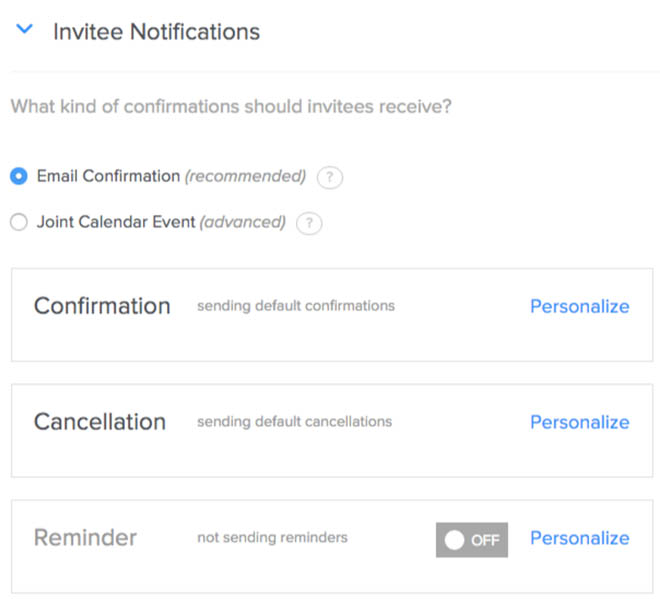Open help icon beside Joint Calendar Event
The image size is (660, 599).
(x=310, y=223)
